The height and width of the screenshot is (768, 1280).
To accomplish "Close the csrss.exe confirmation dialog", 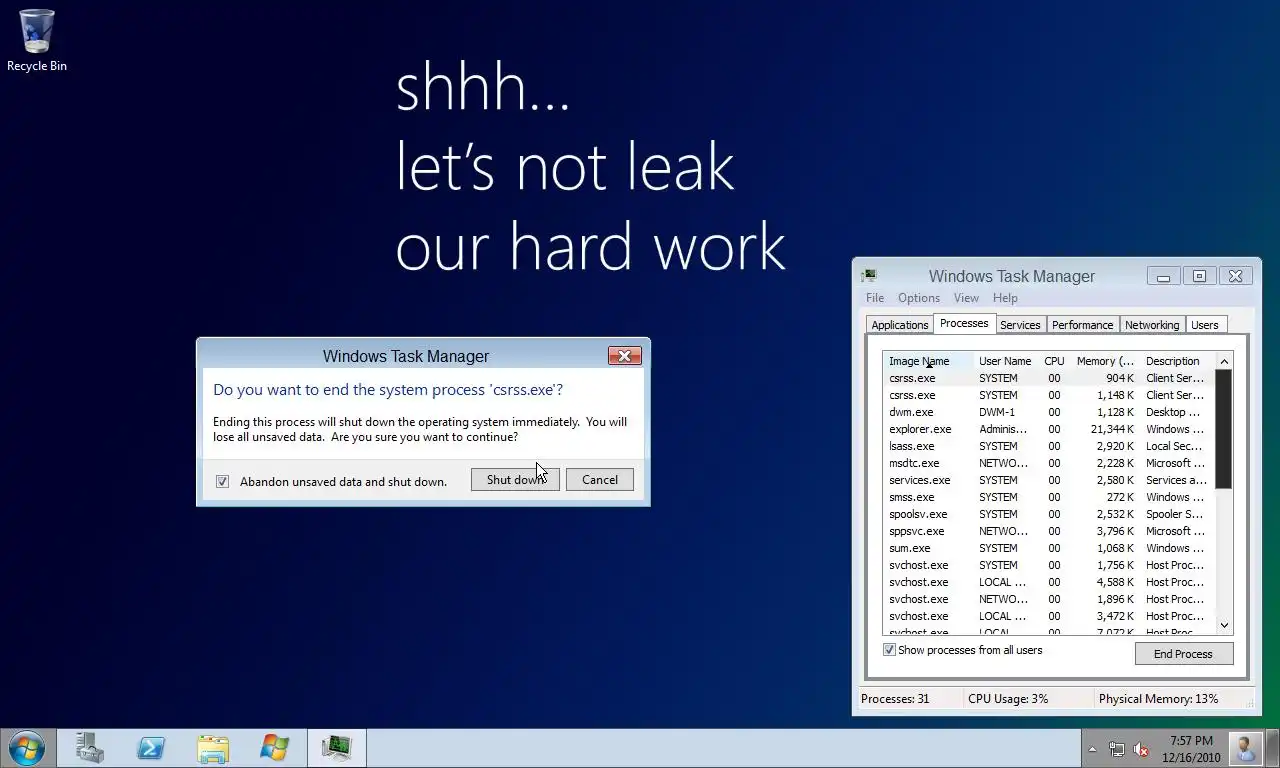I will (x=624, y=356).
